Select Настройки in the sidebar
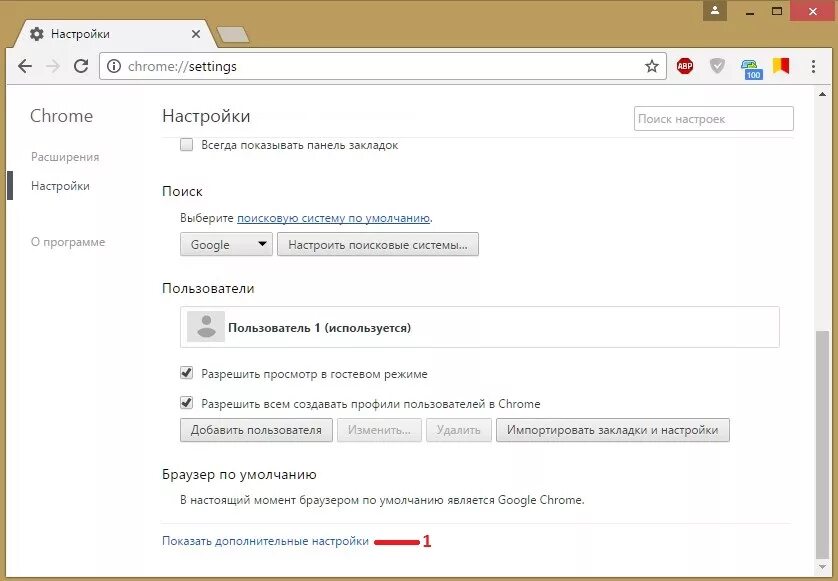 click(x=60, y=186)
